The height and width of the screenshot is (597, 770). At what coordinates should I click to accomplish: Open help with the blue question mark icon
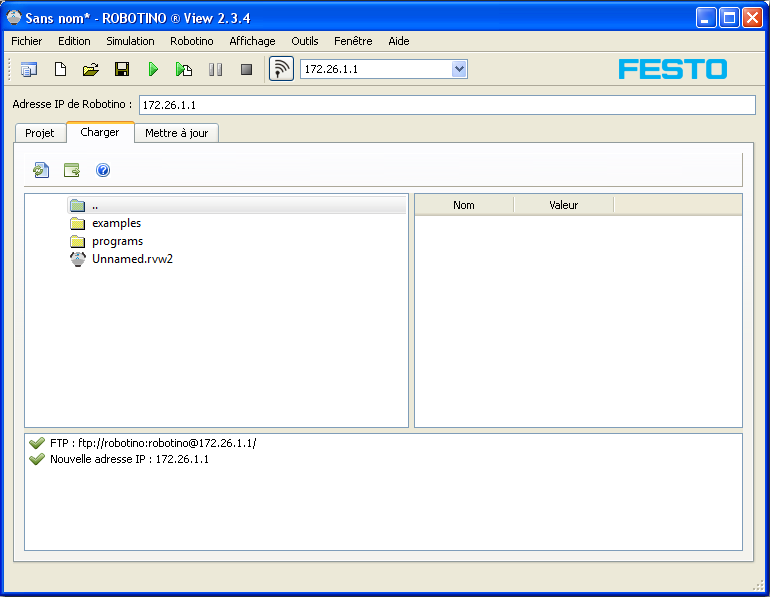tap(103, 170)
